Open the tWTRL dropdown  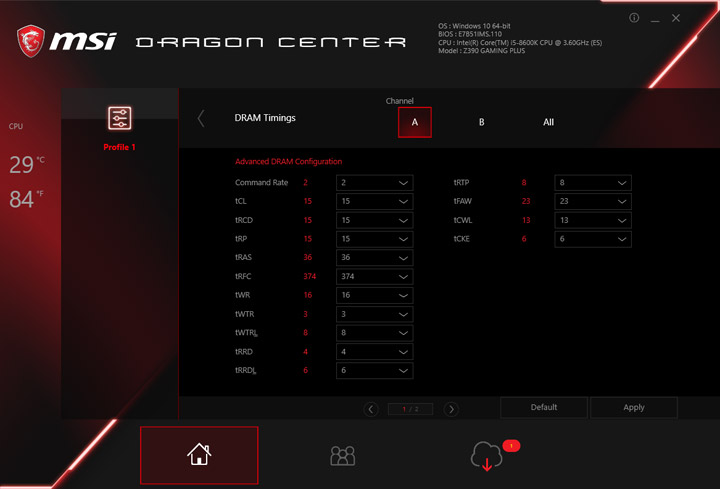tap(374, 333)
